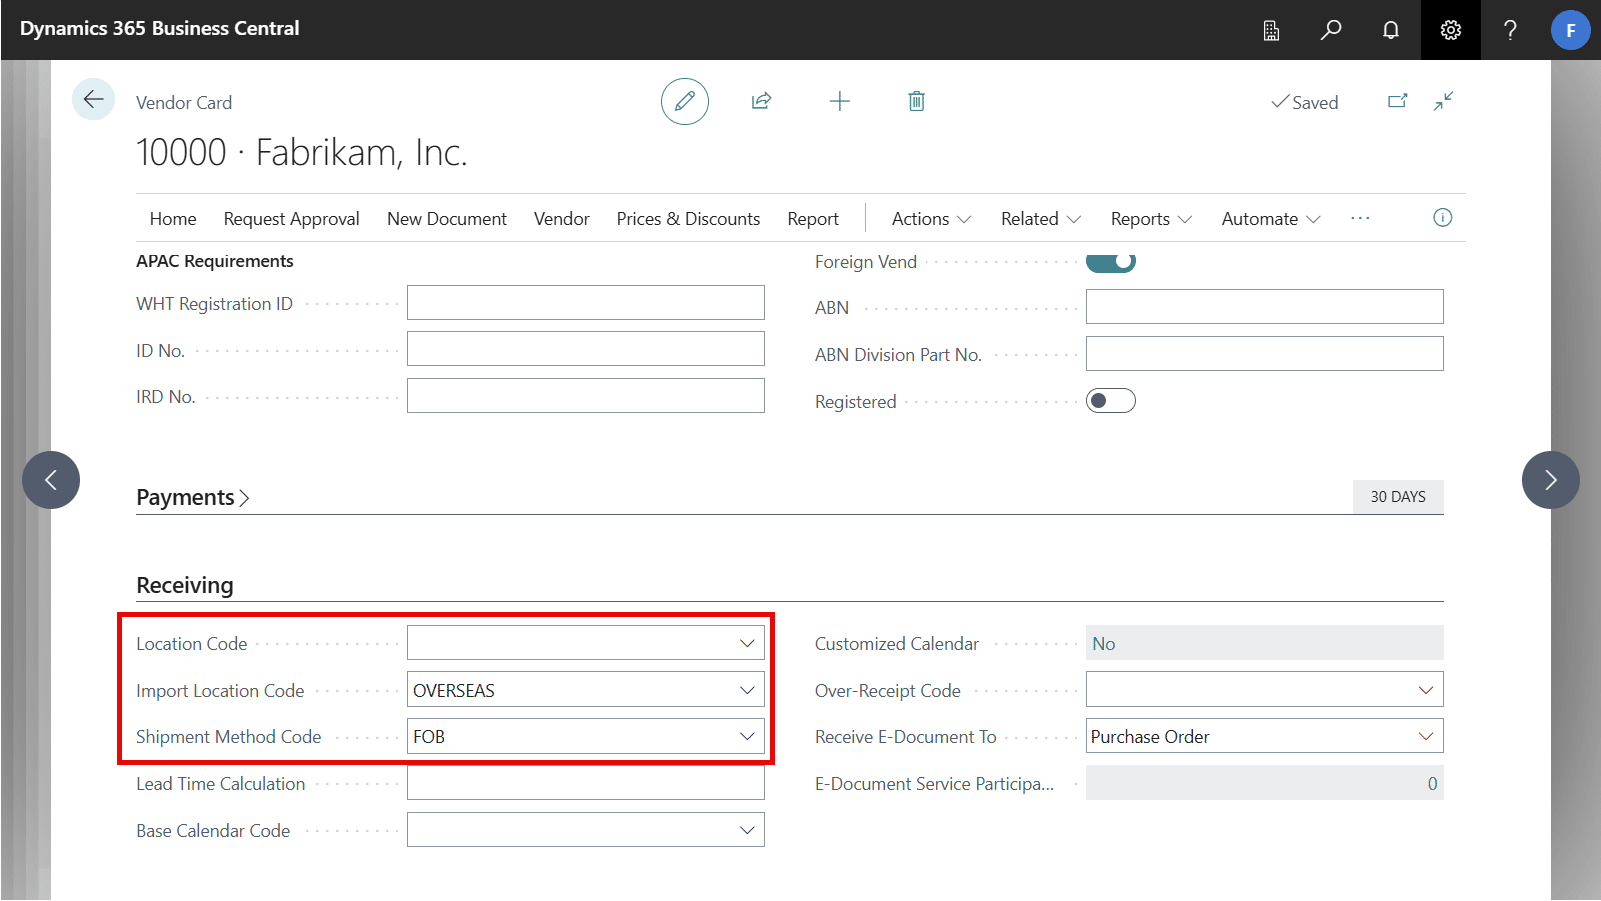Open the settings gear icon
Viewport: 1601px width, 901px height.
click(1450, 30)
